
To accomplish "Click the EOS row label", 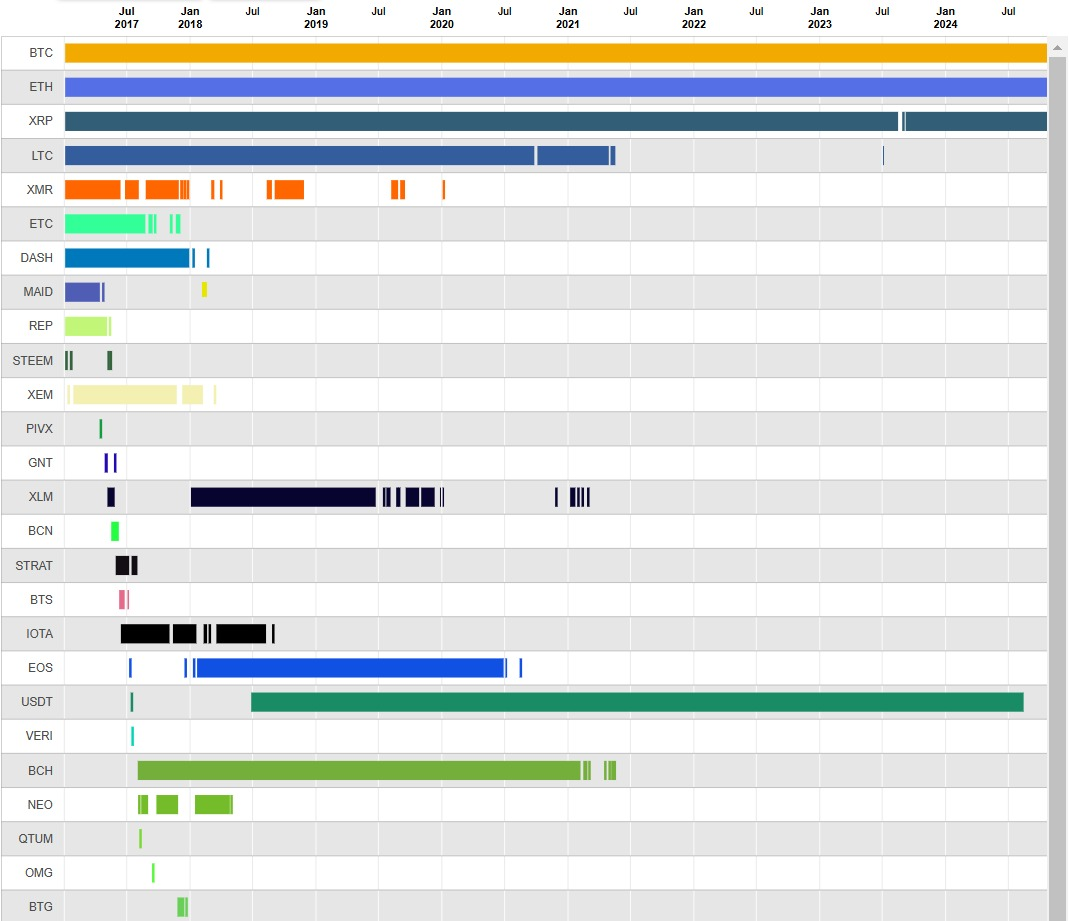I will tap(40, 668).
